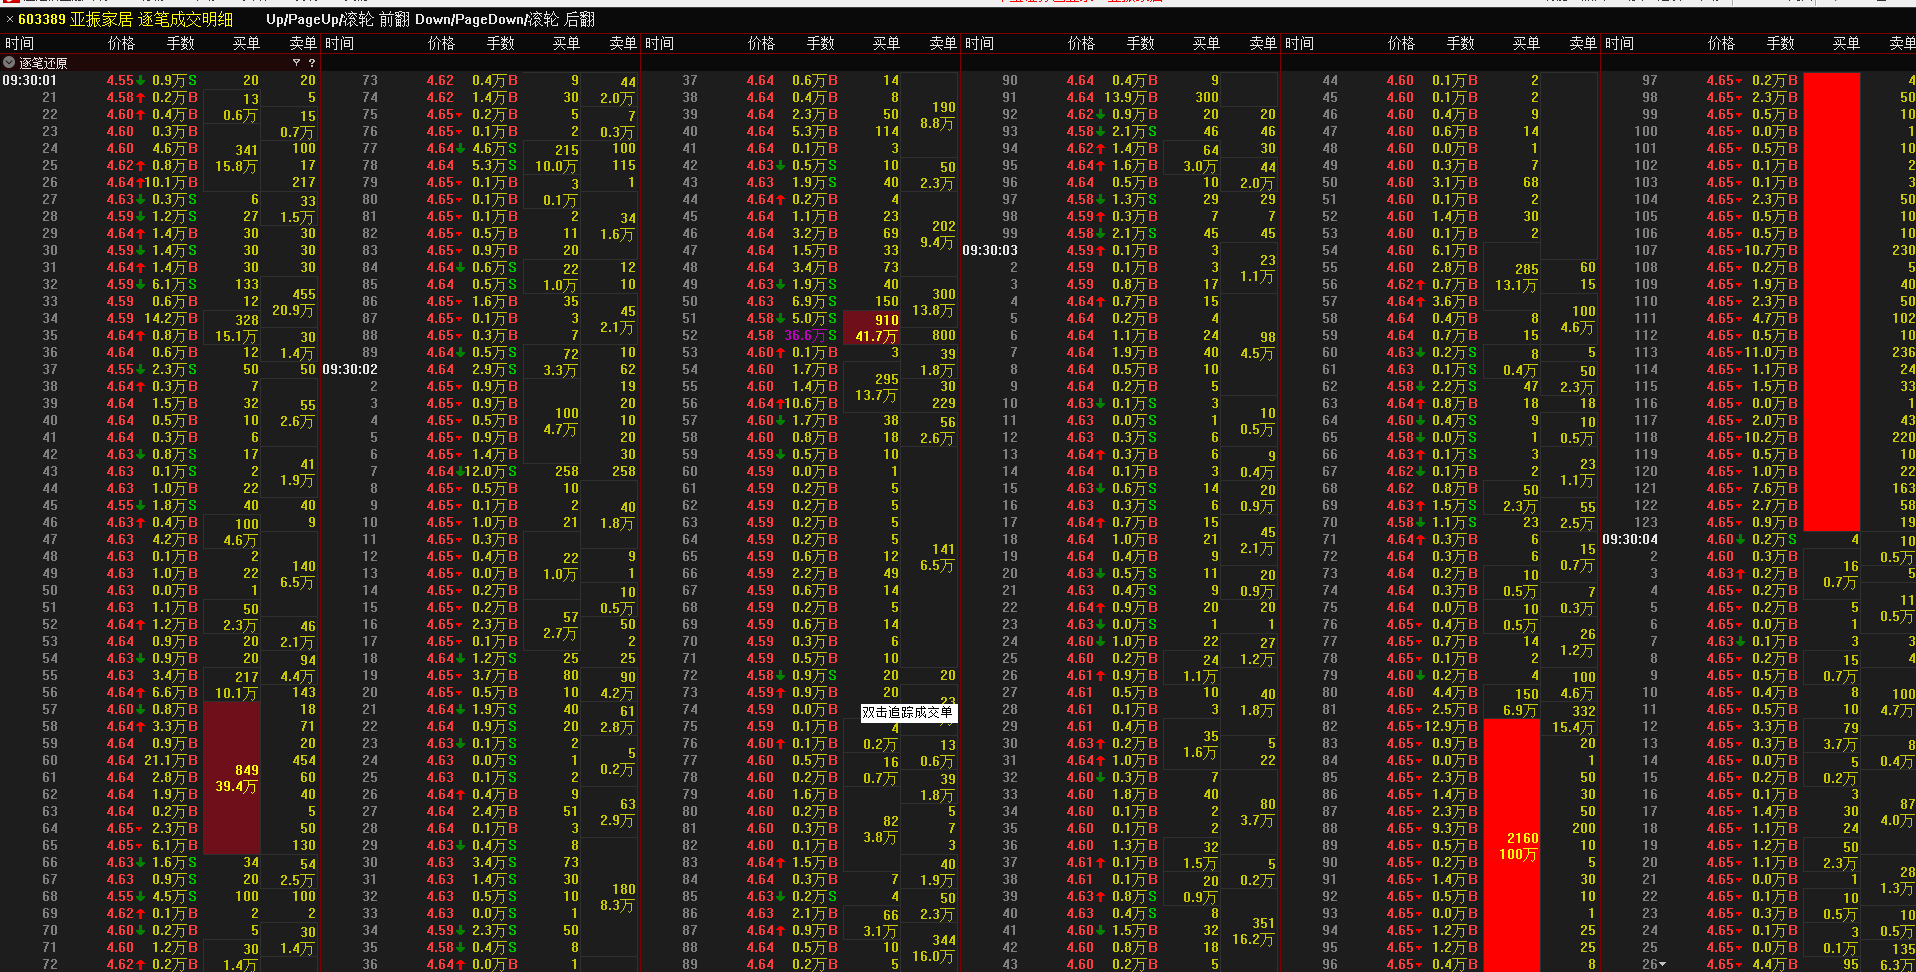The image size is (1916, 972).
Task: Click the question mark help icon
Action: pyautogui.click(x=310, y=63)
